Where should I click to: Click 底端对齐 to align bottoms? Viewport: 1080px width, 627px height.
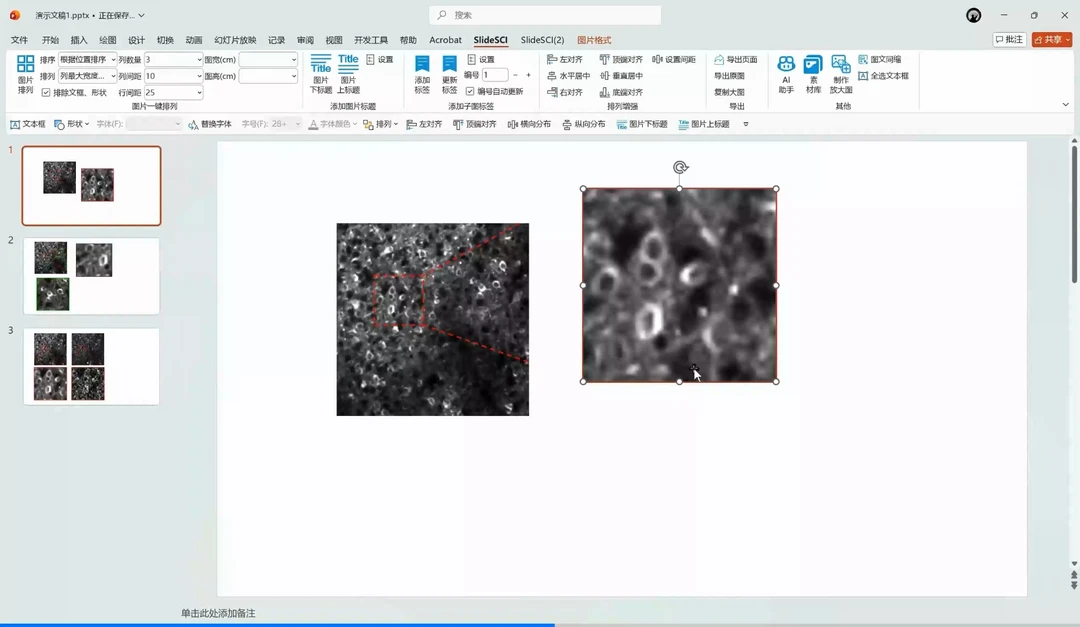[621, 92]
